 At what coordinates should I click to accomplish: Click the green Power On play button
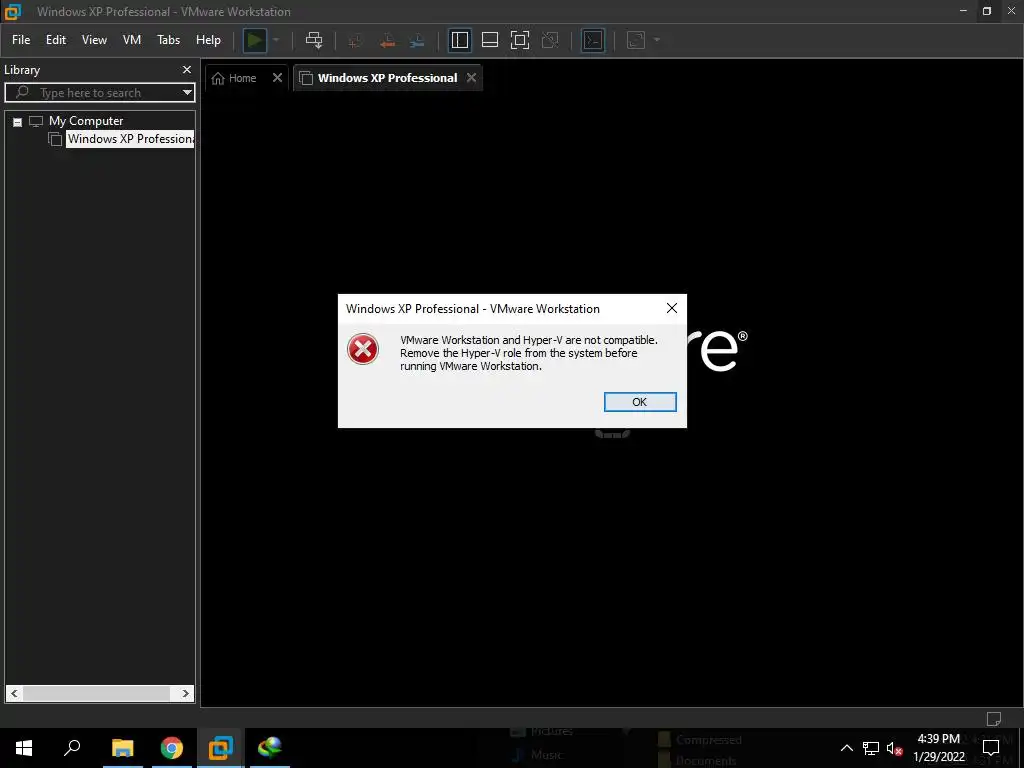pos(255,40)
